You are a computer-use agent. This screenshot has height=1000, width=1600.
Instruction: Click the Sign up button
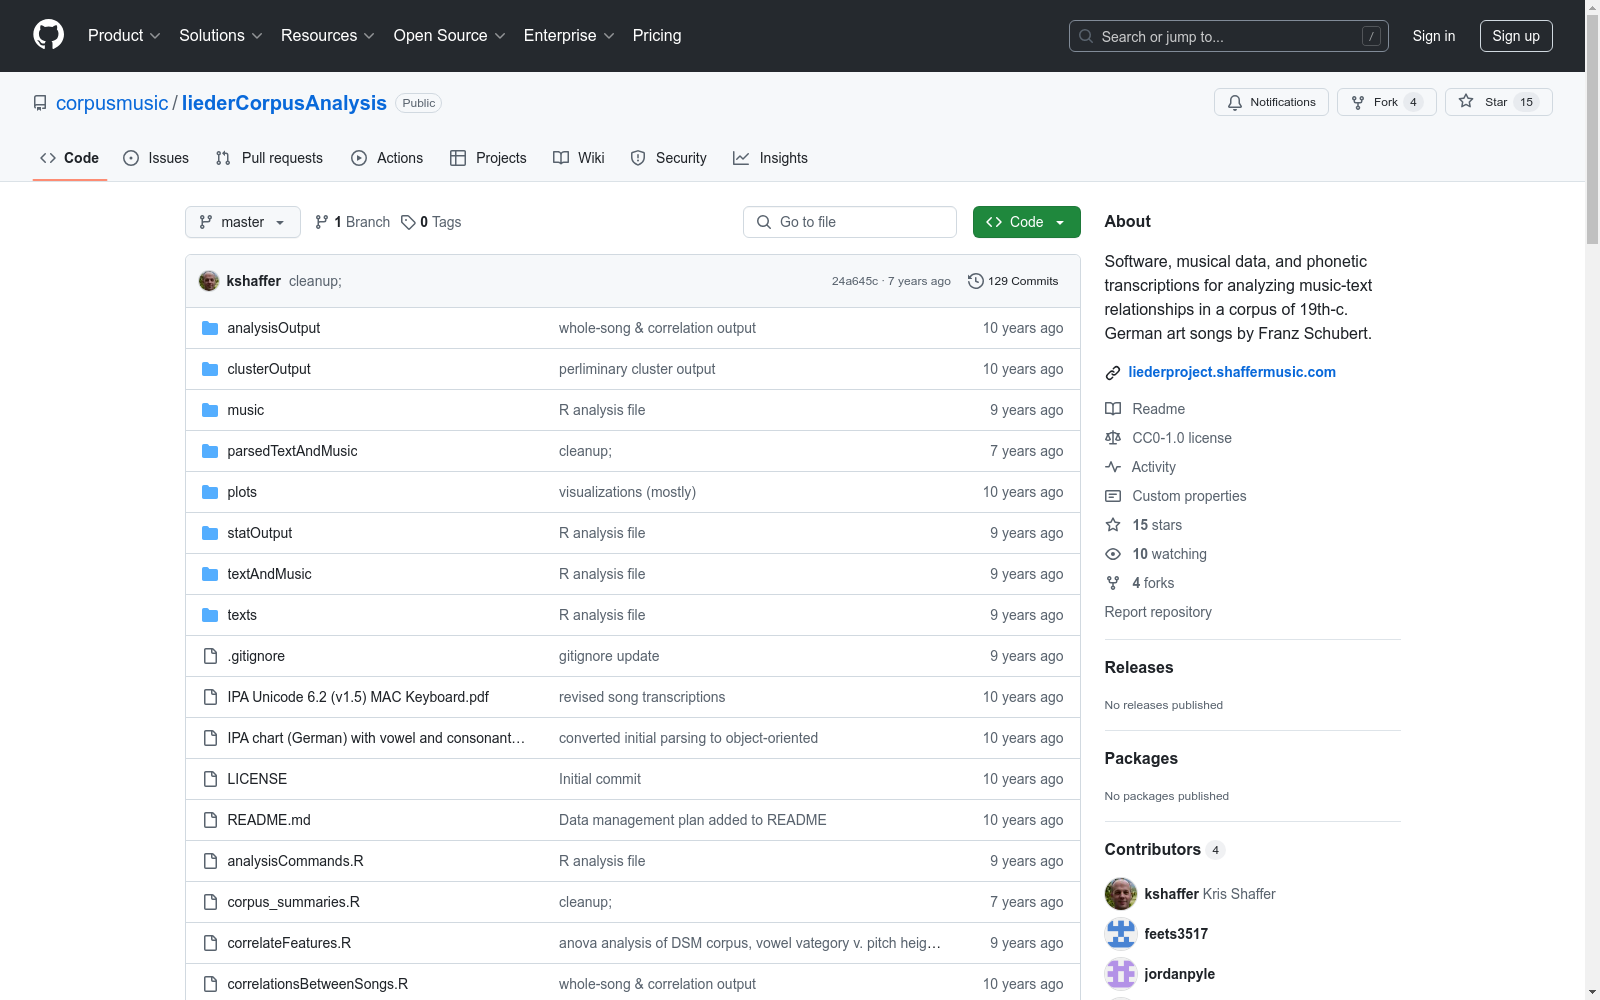click(x=1516, y=36)
